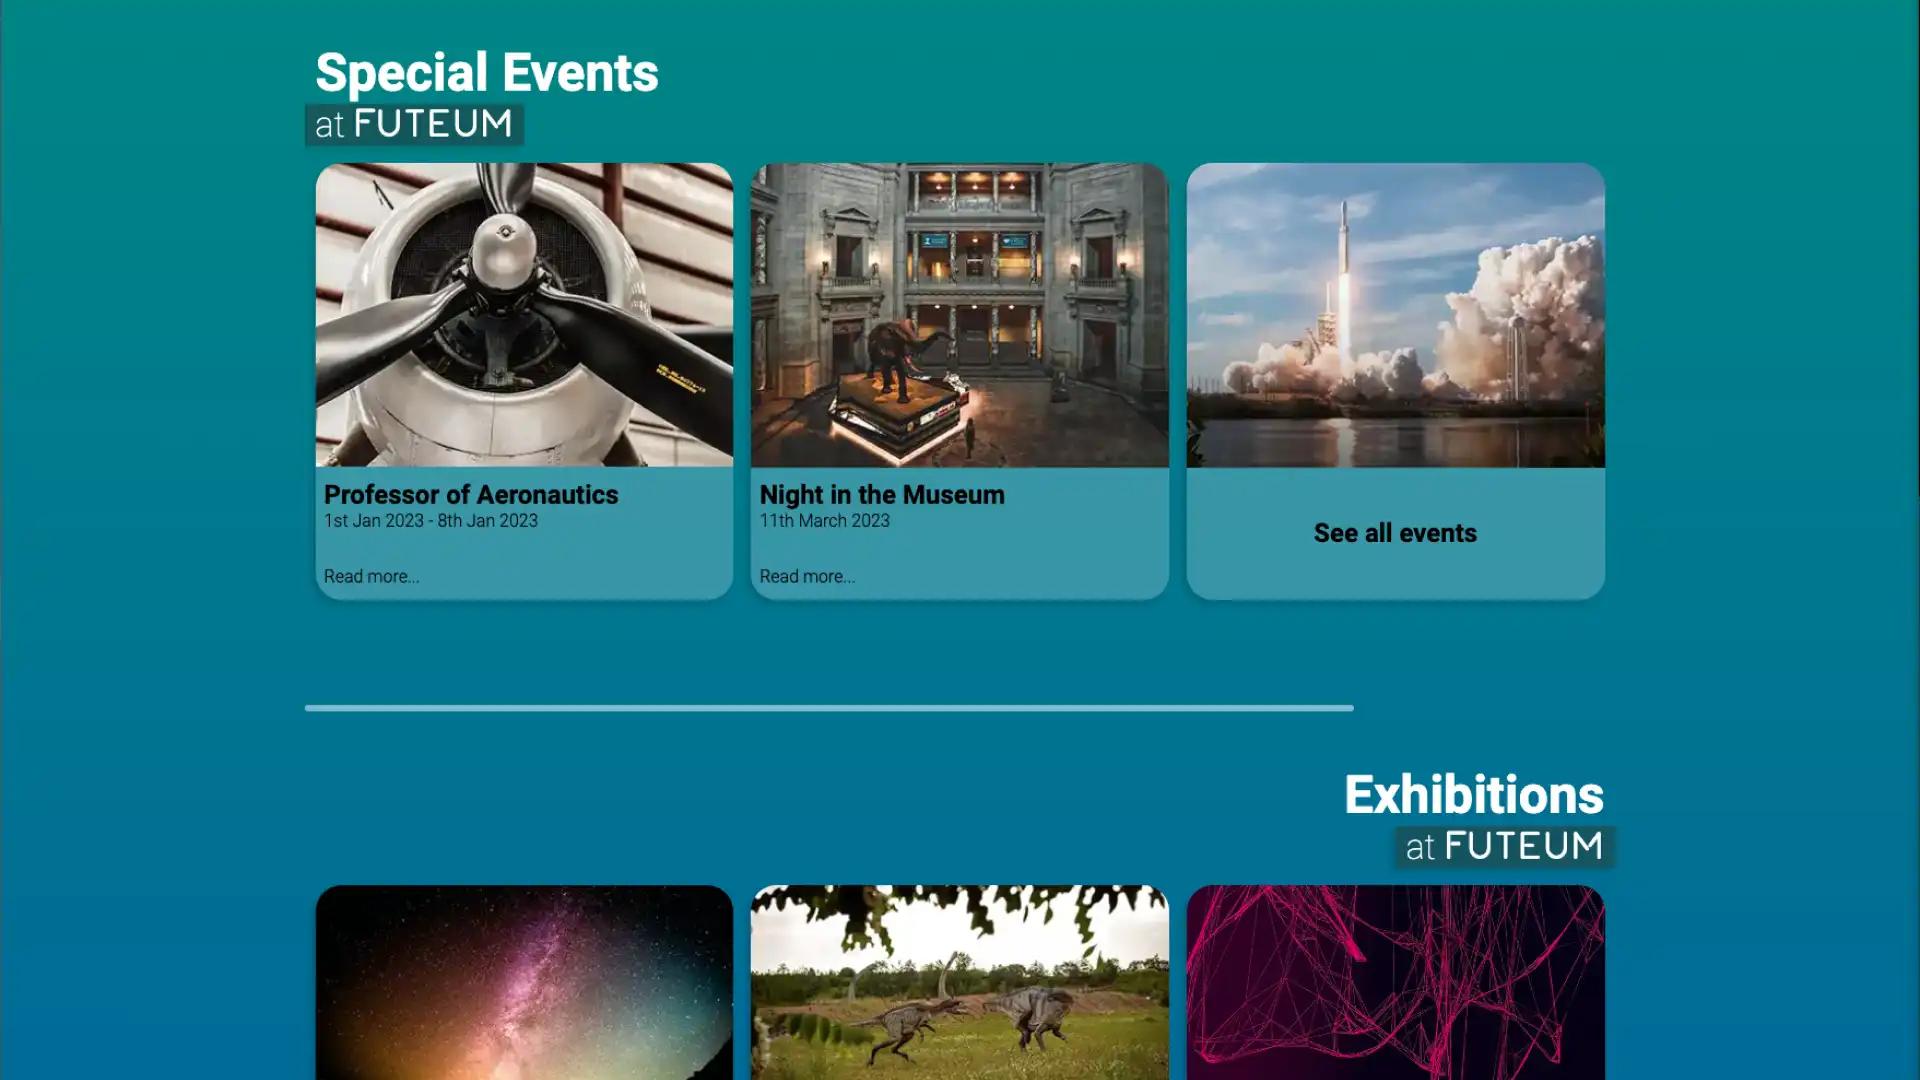Select the pink wireframe exhibition card
Image resolution: width=1920 pixels, height=1080 pixels.
pos(1395,982)
